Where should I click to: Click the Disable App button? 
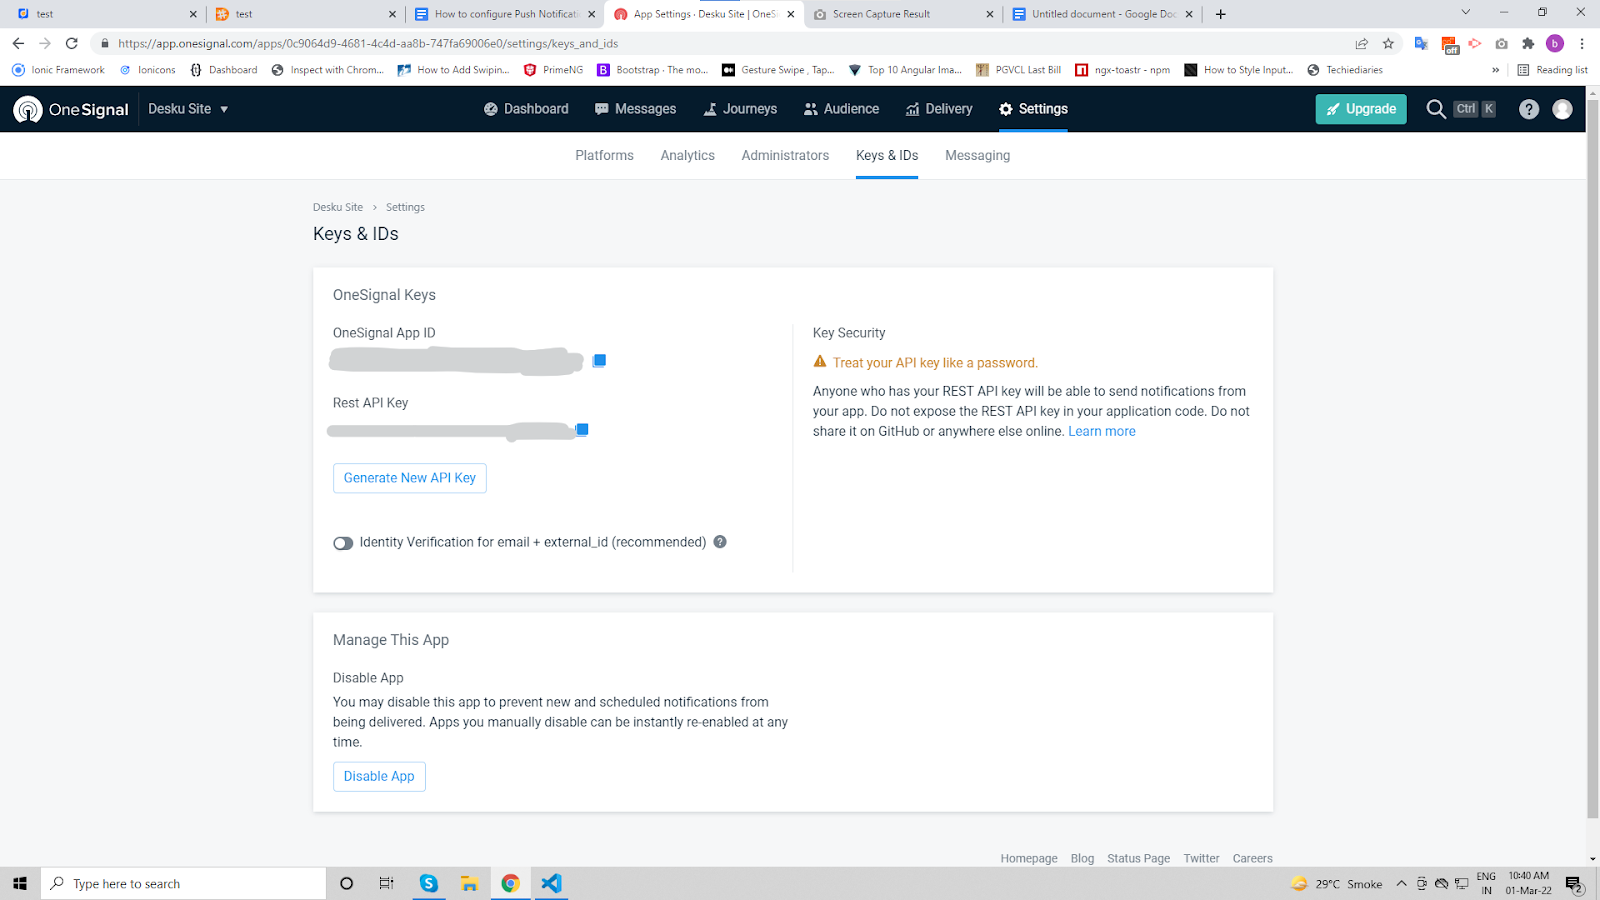pos(379,776)
